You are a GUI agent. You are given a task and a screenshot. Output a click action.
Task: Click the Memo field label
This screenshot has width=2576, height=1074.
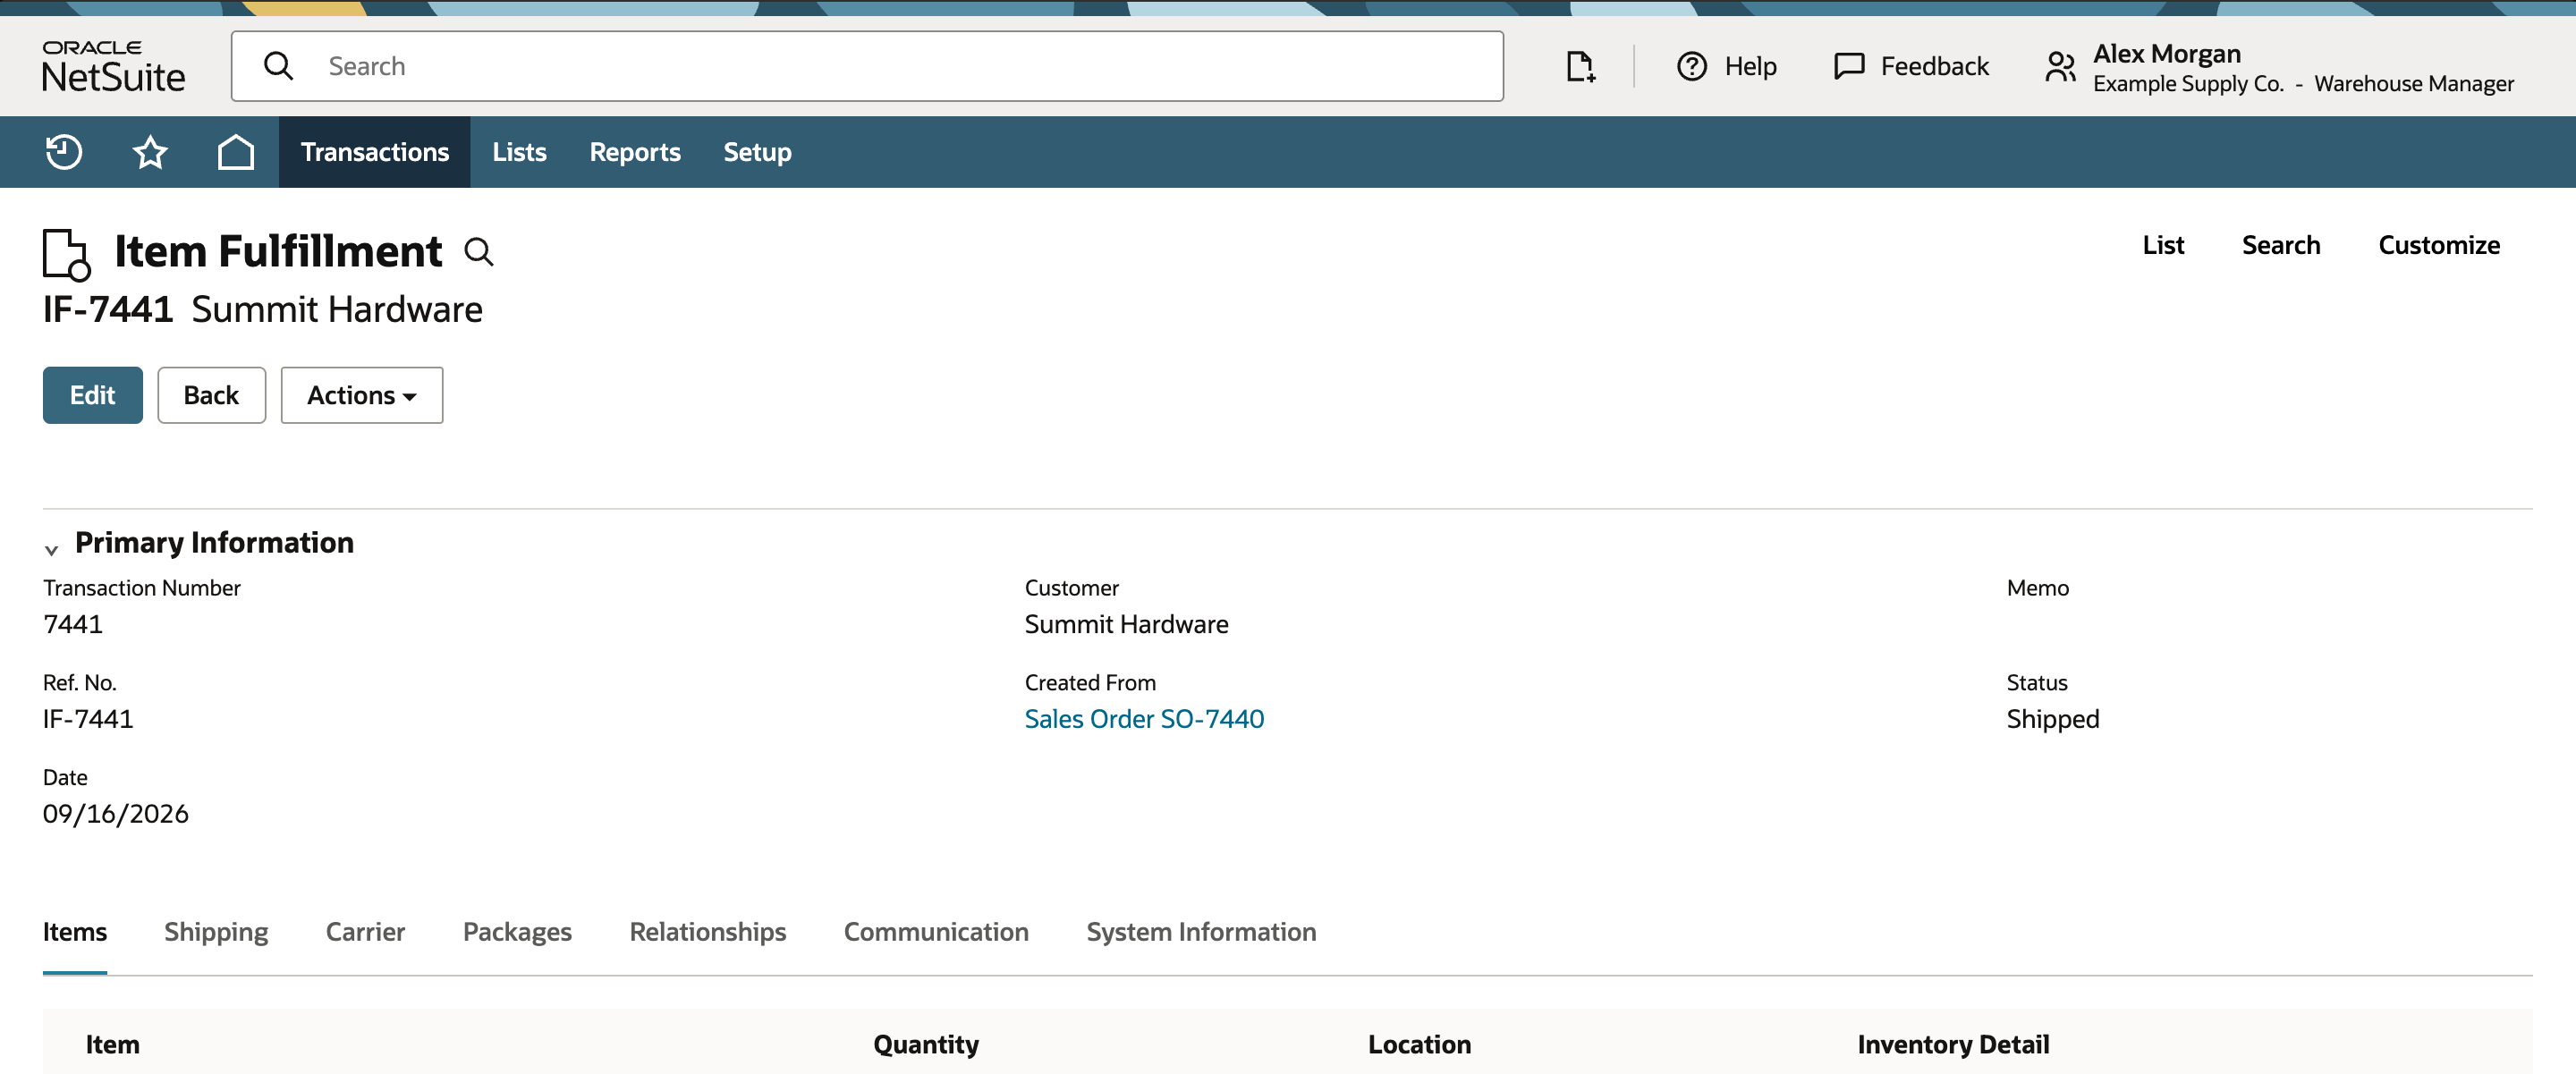coord(2037,588)
